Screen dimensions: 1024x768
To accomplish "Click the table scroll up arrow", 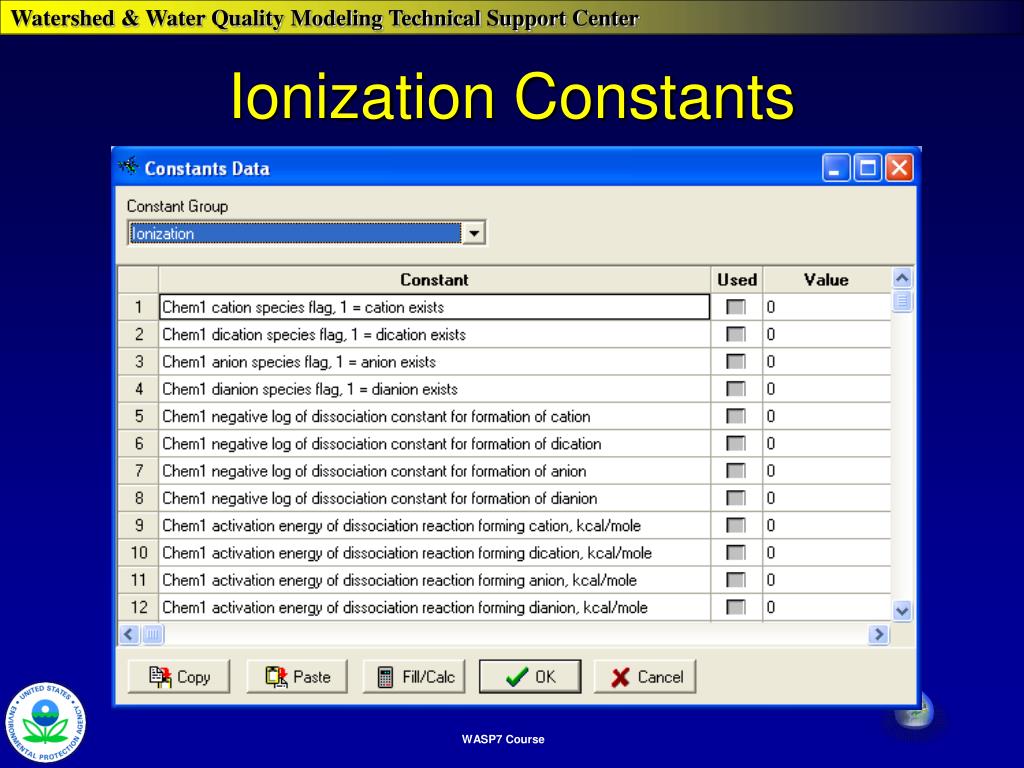I will coord(903,279).
